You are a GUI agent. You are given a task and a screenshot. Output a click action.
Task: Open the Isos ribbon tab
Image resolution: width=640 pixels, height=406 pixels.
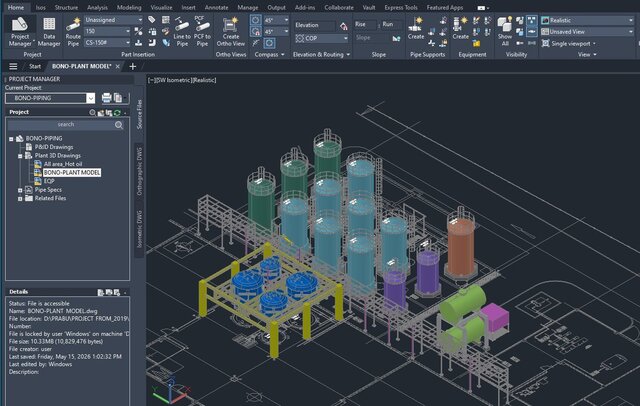40,7
